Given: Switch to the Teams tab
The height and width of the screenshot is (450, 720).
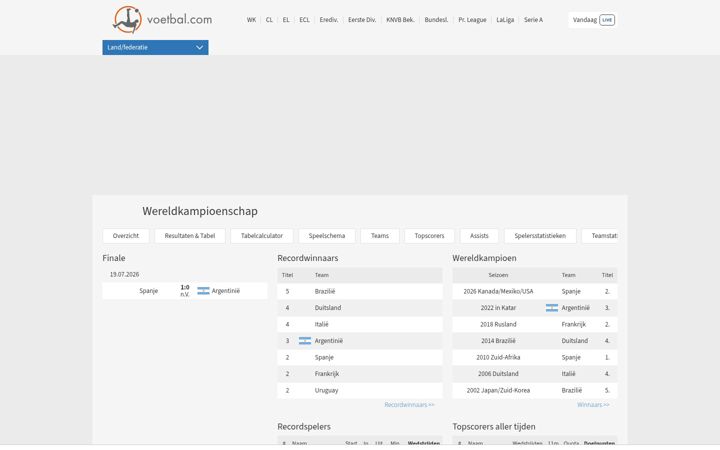Looking at the screenshot, I should coord(380,236).
